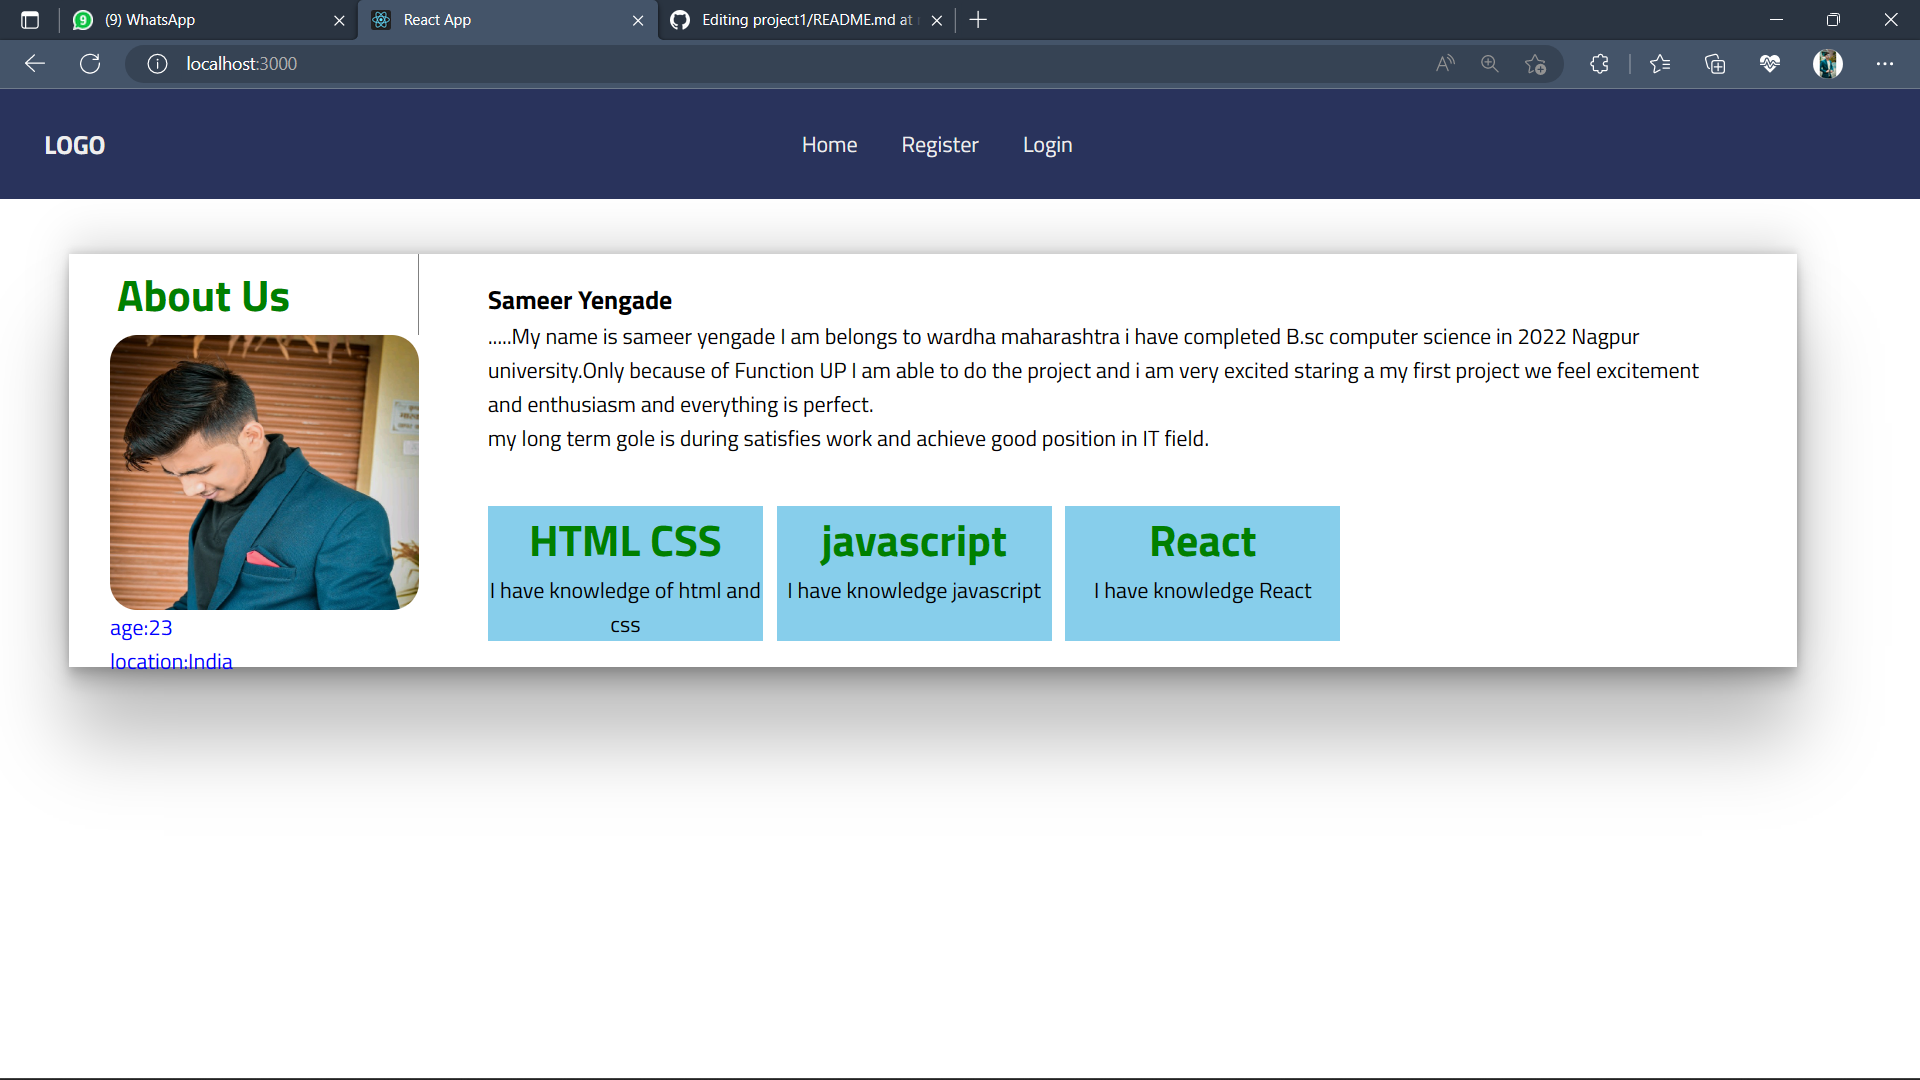
Task: Click inside the address bar
Action: pos(600,63)
